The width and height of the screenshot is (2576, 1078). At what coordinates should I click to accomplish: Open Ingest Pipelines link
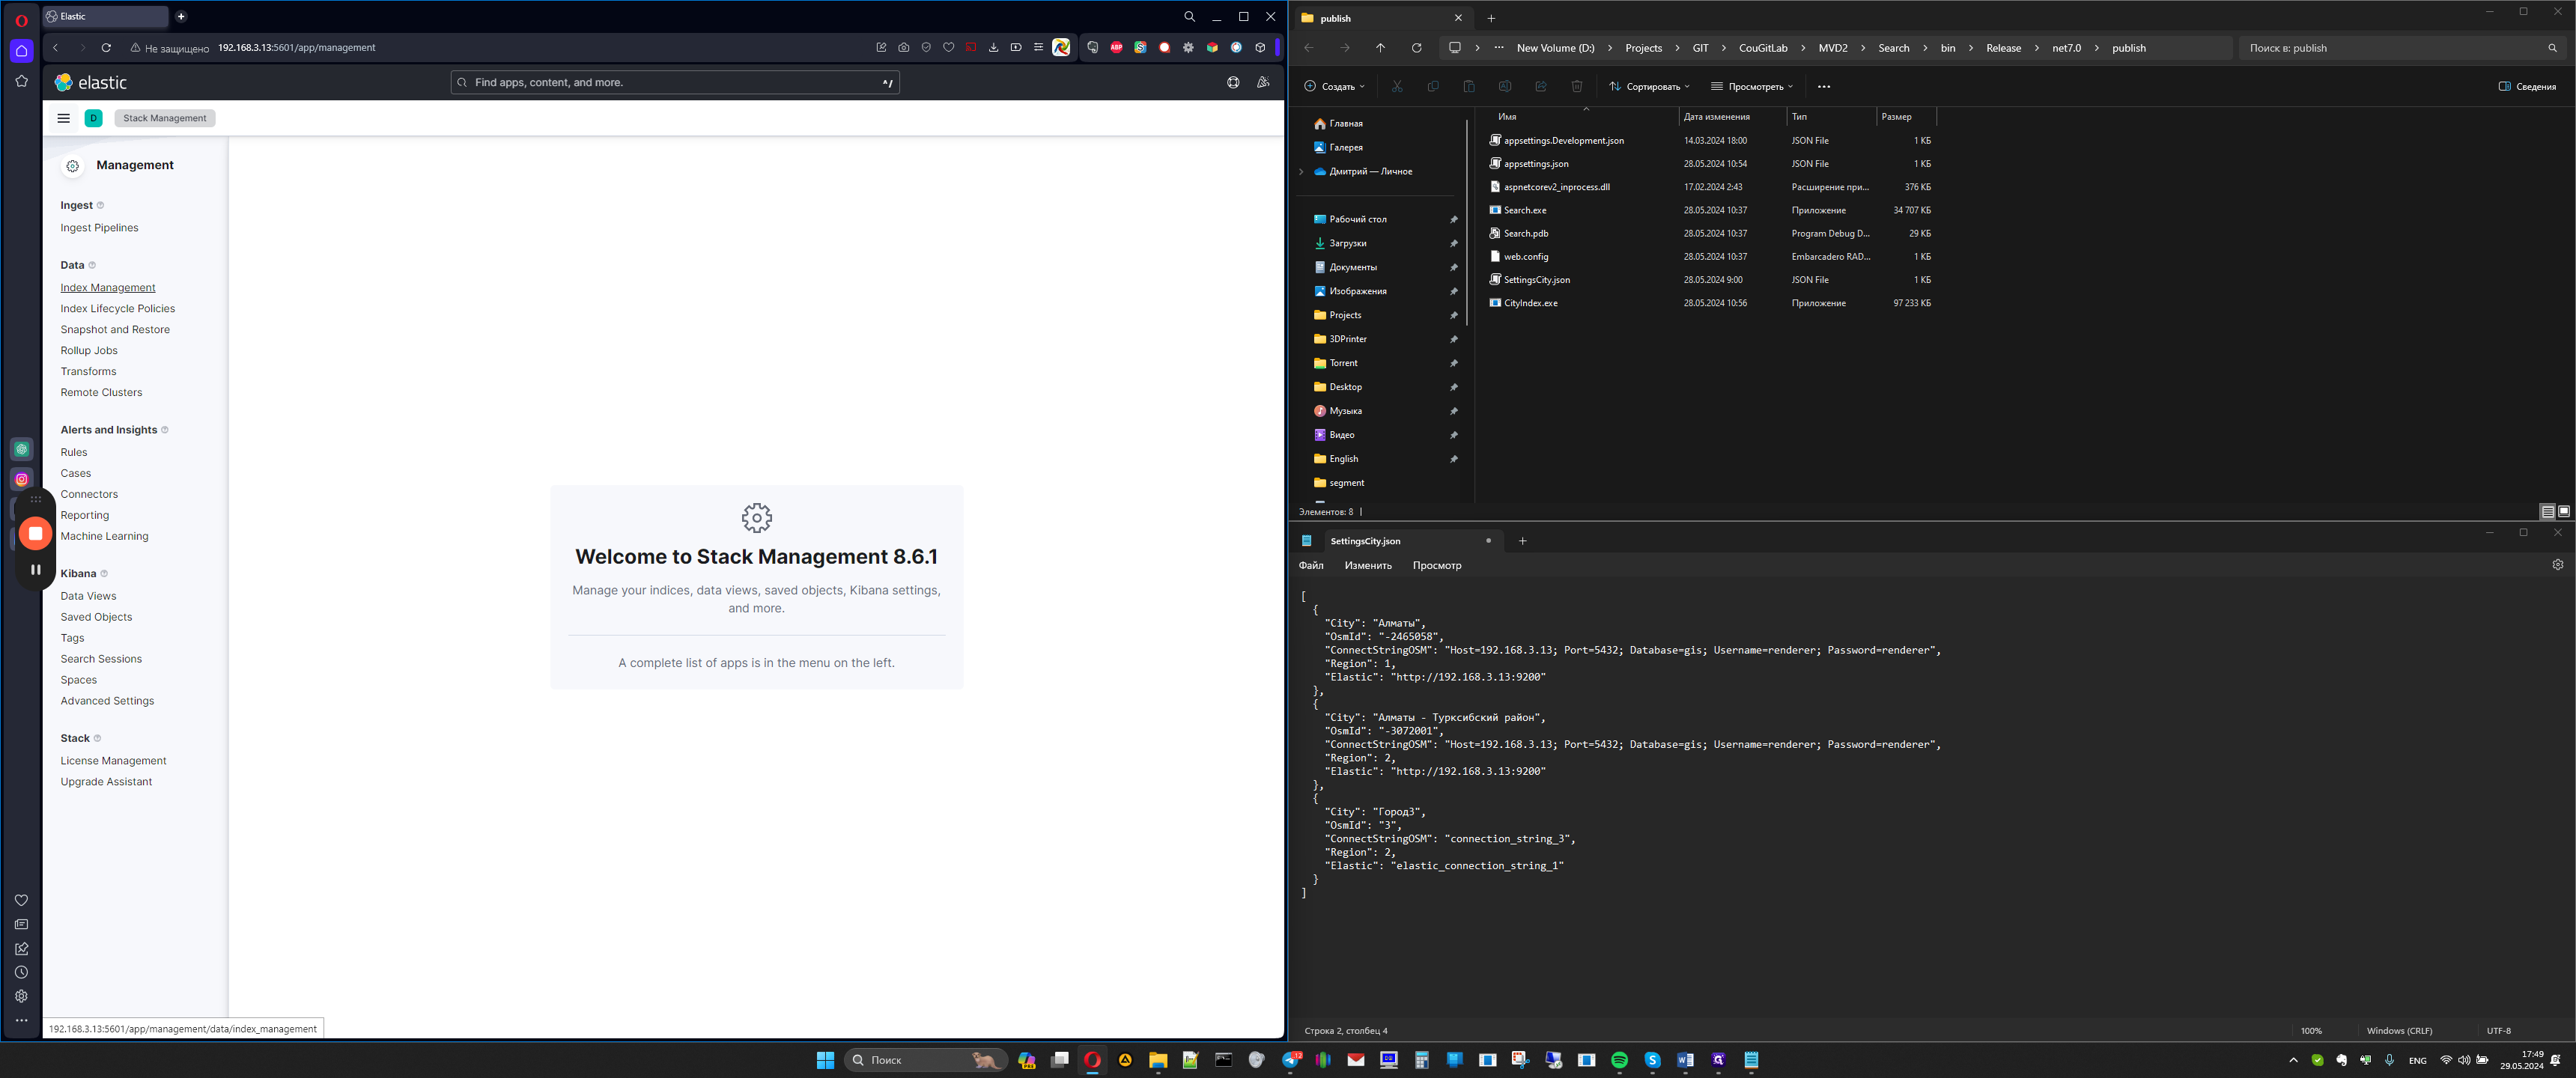pyautogui.click(x=99, y=228)
